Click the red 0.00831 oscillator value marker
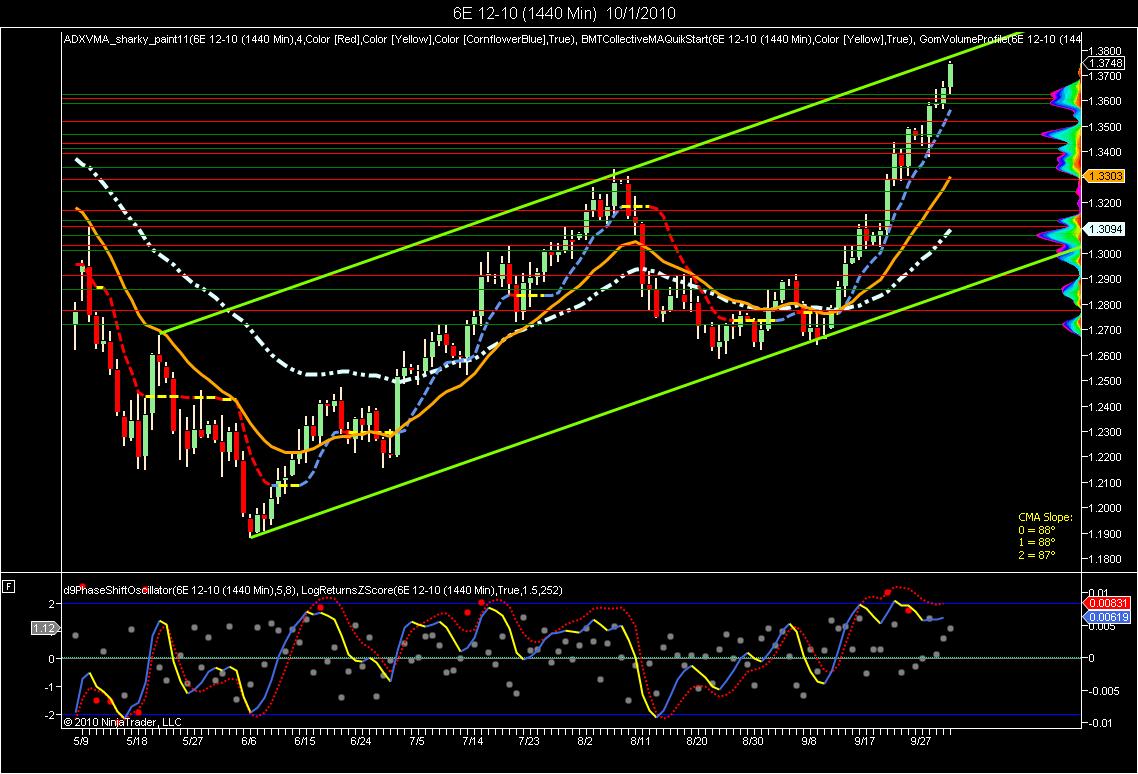 [x=1106, y=603]
